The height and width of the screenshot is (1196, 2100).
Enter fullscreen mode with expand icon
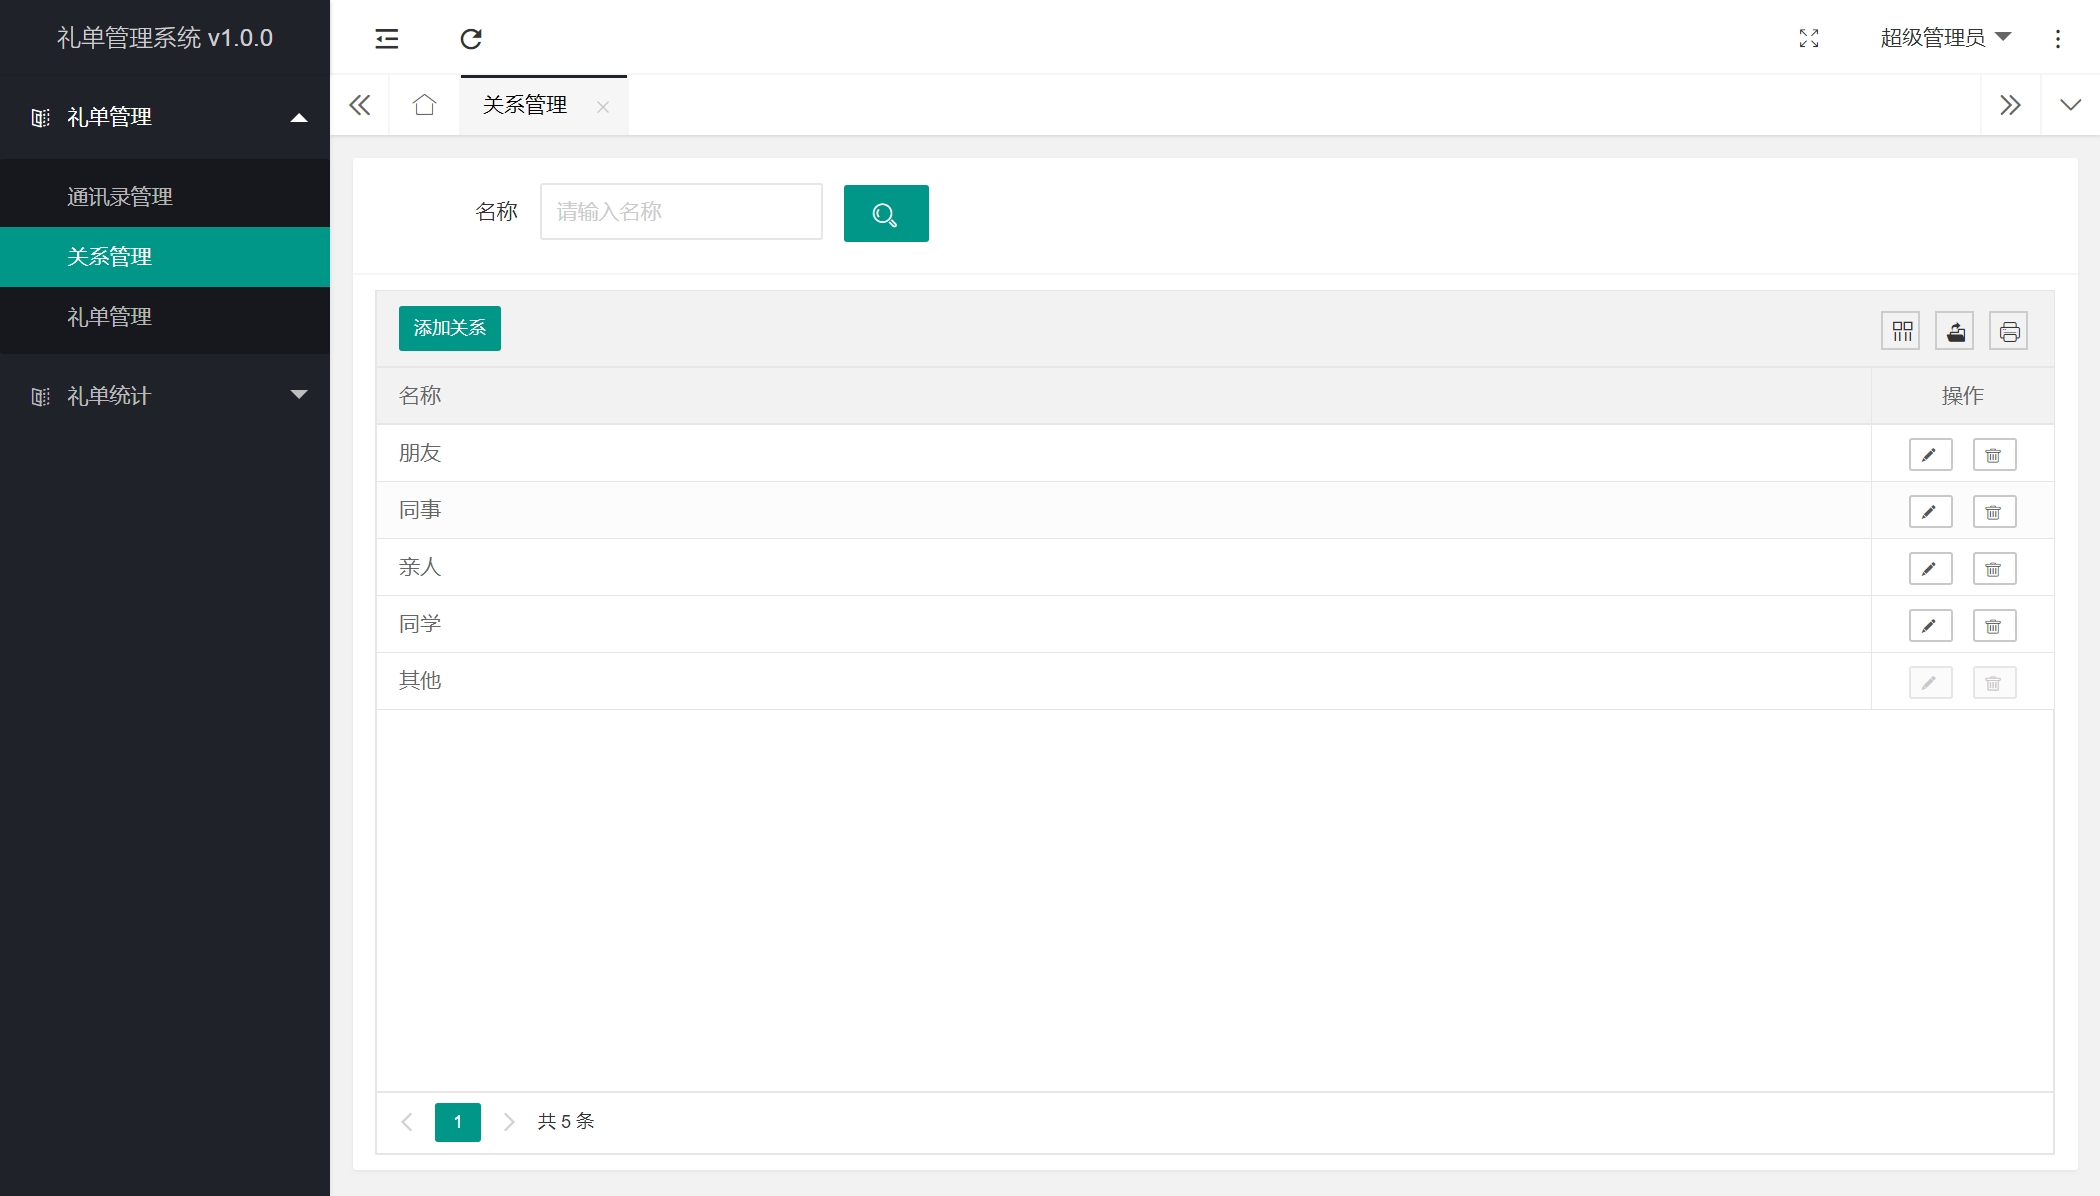(x=1808, y=39)
